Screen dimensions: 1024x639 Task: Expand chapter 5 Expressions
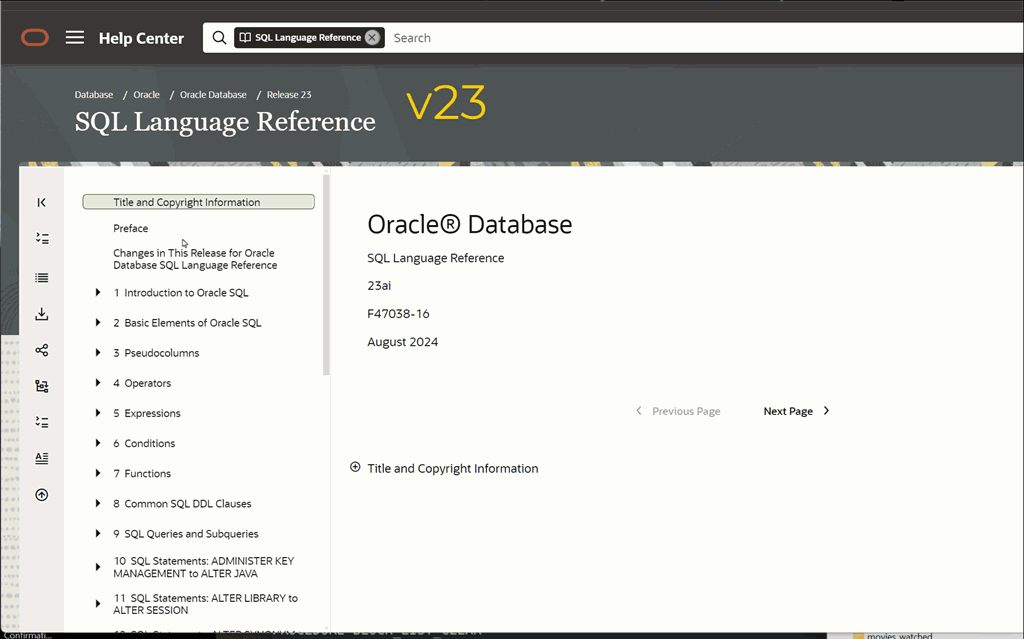[98, 412]
